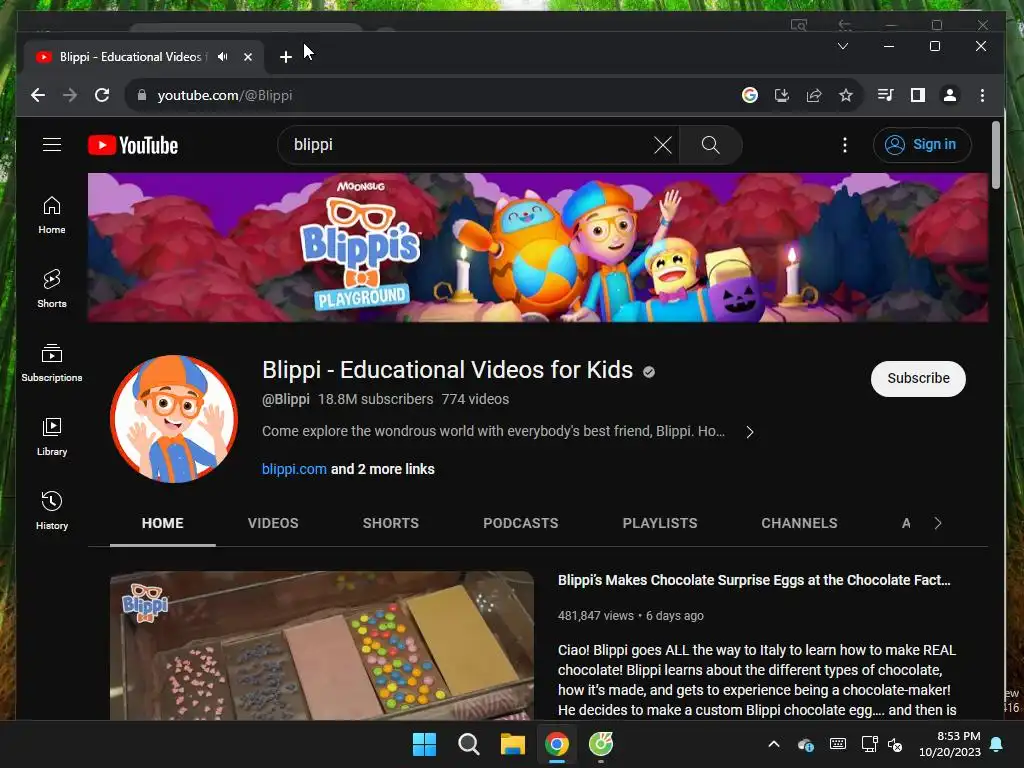Click the Google icon in address bar
1024x768 pixels.
pos(750,95)
